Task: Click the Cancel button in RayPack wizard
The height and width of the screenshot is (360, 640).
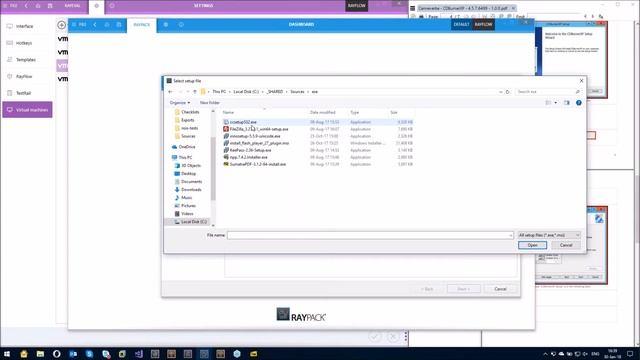Action: click(500, 289)
